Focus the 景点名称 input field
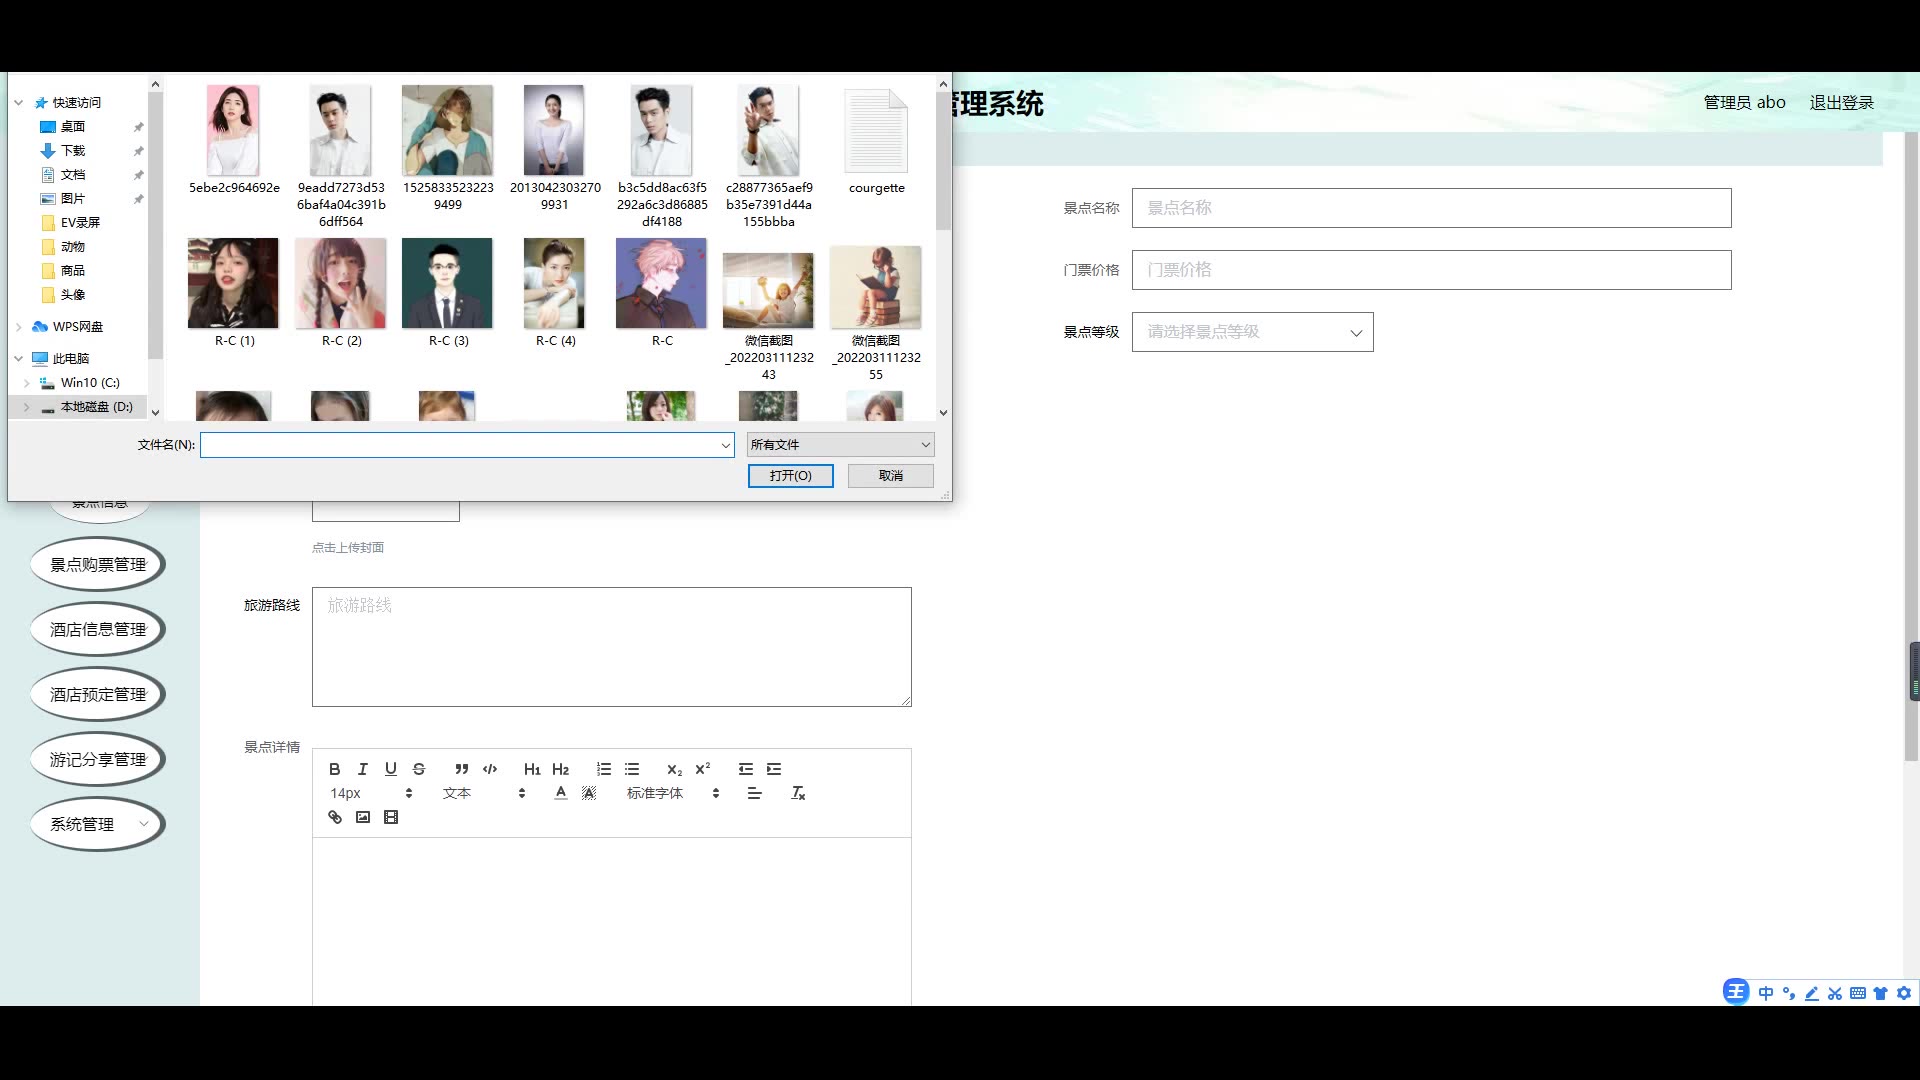The width and height of the screenshot is (1920, 1080). pos(1431,208)
